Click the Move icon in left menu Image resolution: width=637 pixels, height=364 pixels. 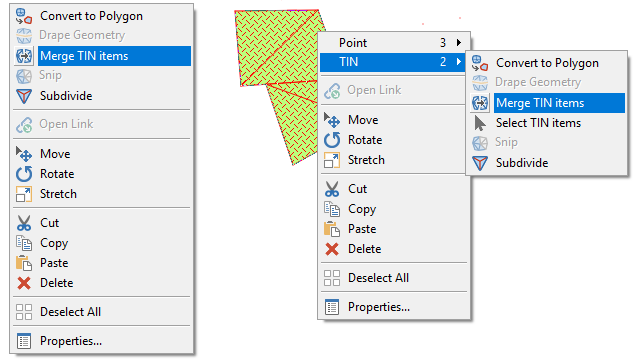point(24,154)
